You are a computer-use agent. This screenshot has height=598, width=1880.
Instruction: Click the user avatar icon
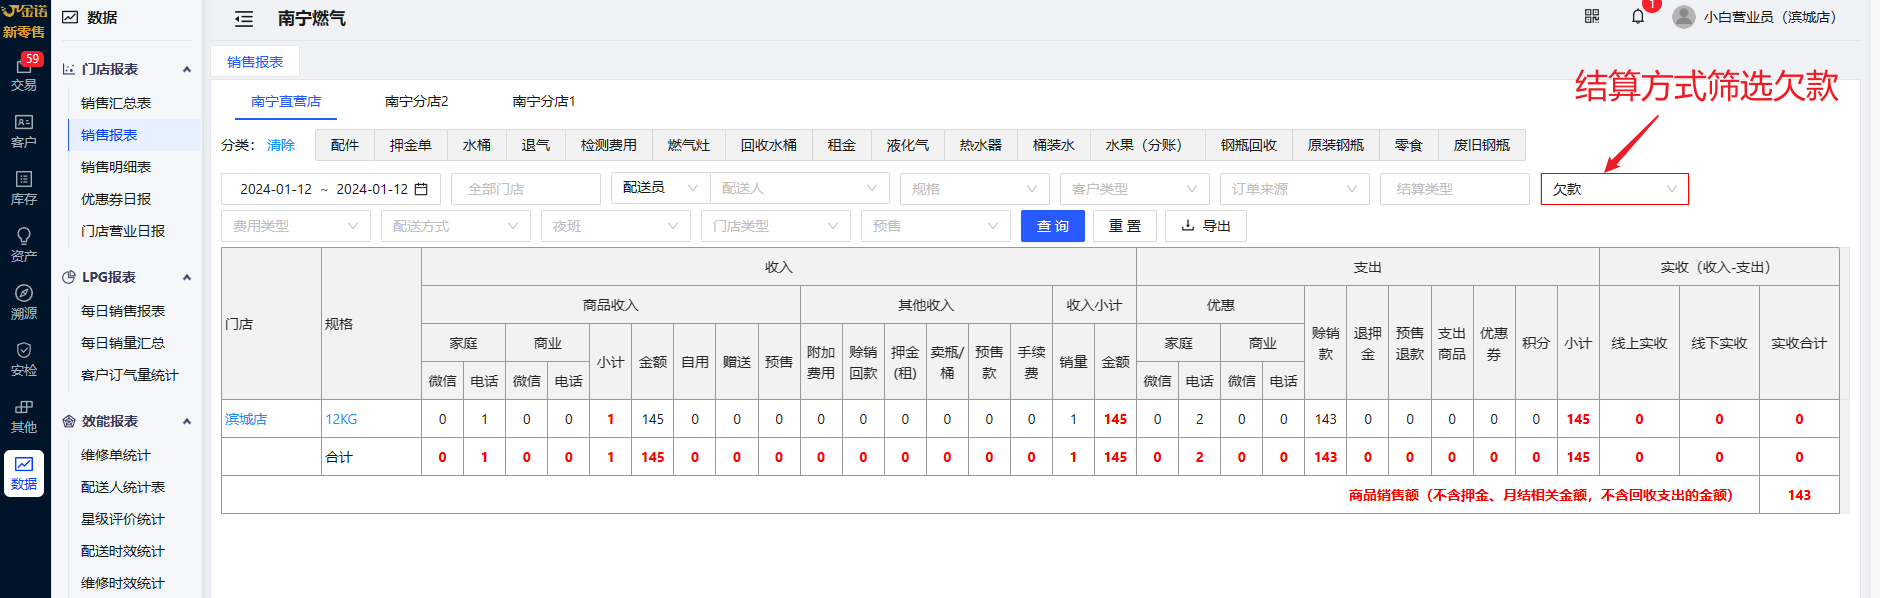point(1684,17)
